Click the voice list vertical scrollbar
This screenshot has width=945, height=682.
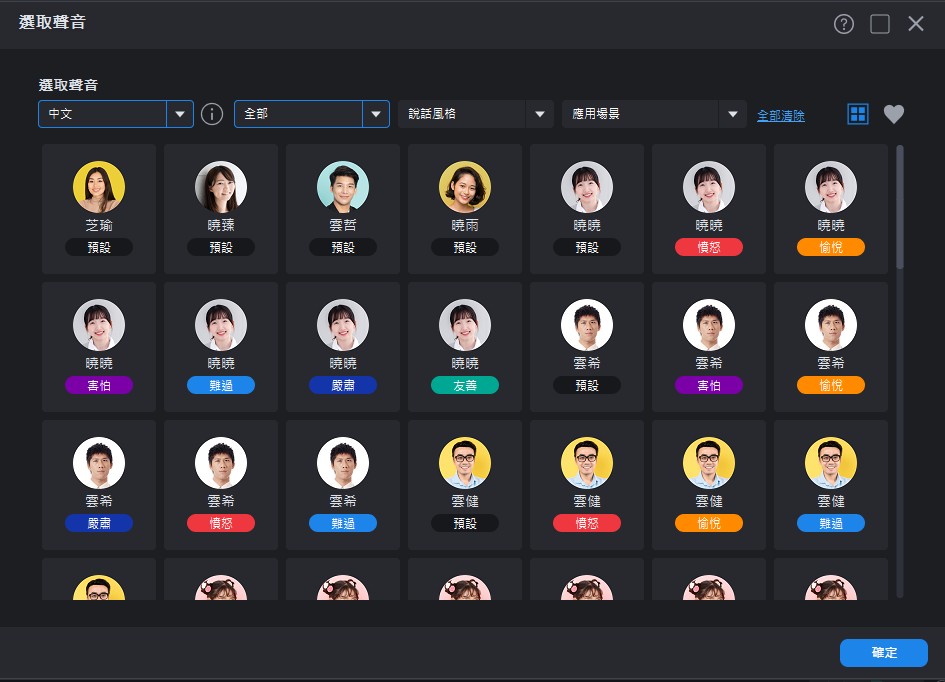pos(900,207)
